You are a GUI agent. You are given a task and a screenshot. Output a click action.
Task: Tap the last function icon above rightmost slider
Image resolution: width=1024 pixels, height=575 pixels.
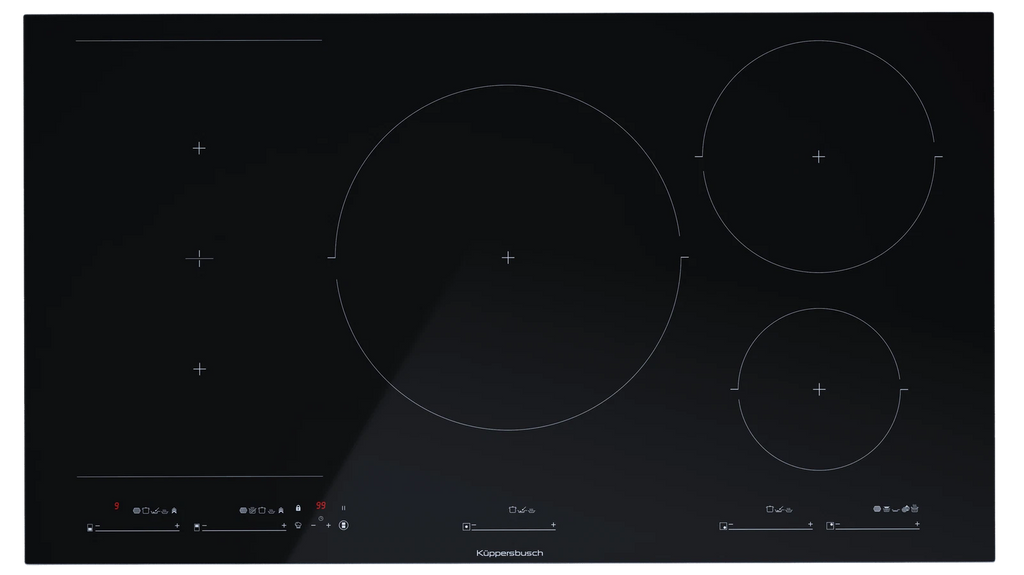point(914,508)
